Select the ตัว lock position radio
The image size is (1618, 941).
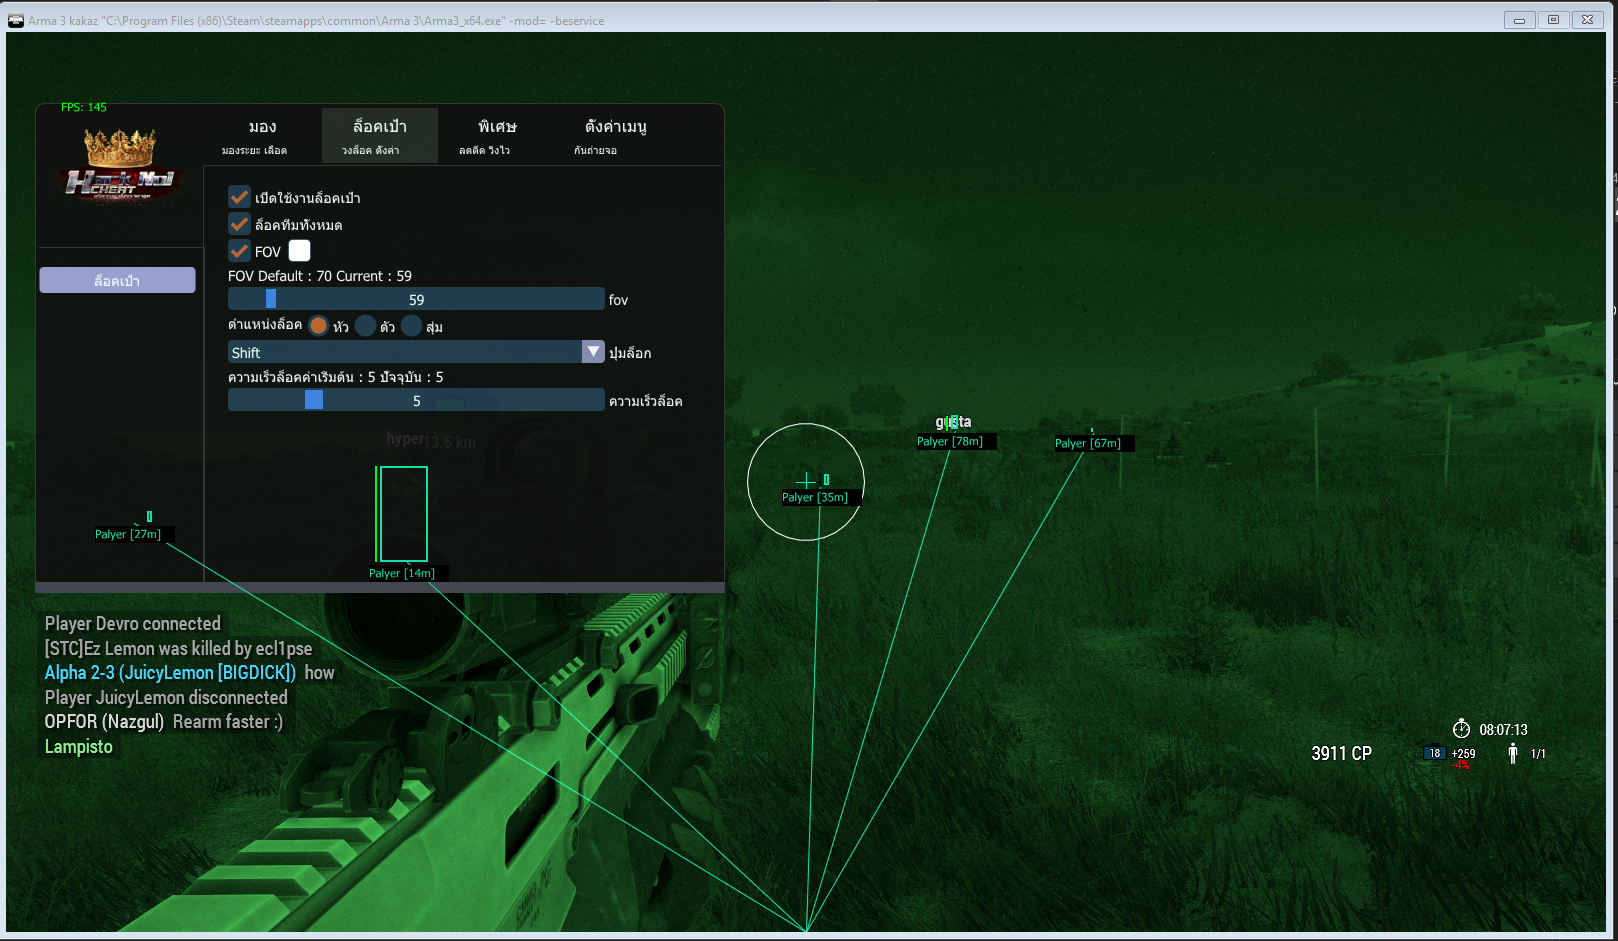coord(365,326)
